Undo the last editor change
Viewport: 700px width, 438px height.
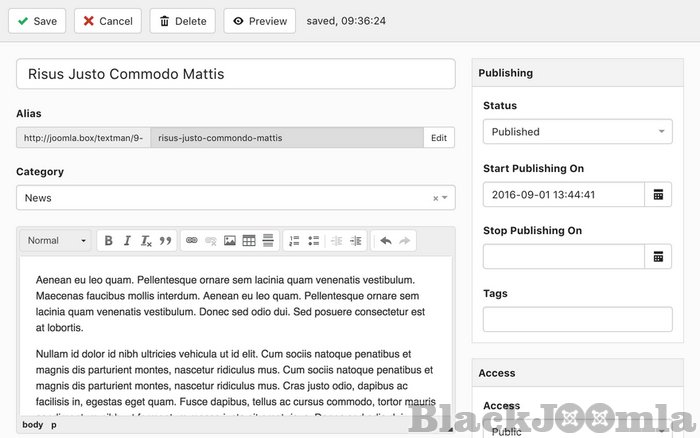[385, 241]
